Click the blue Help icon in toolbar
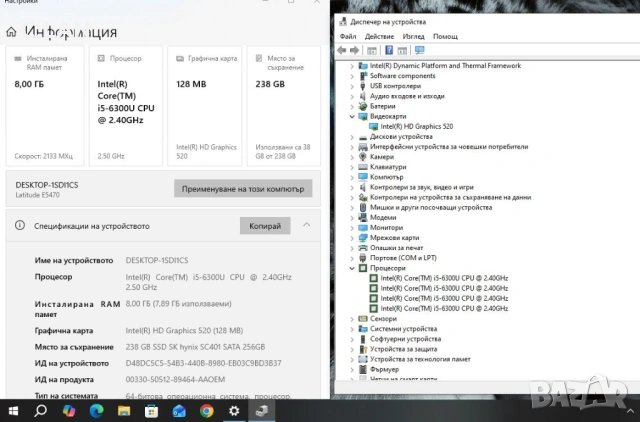The image size is (640, 422). click(x=389, y=50)
